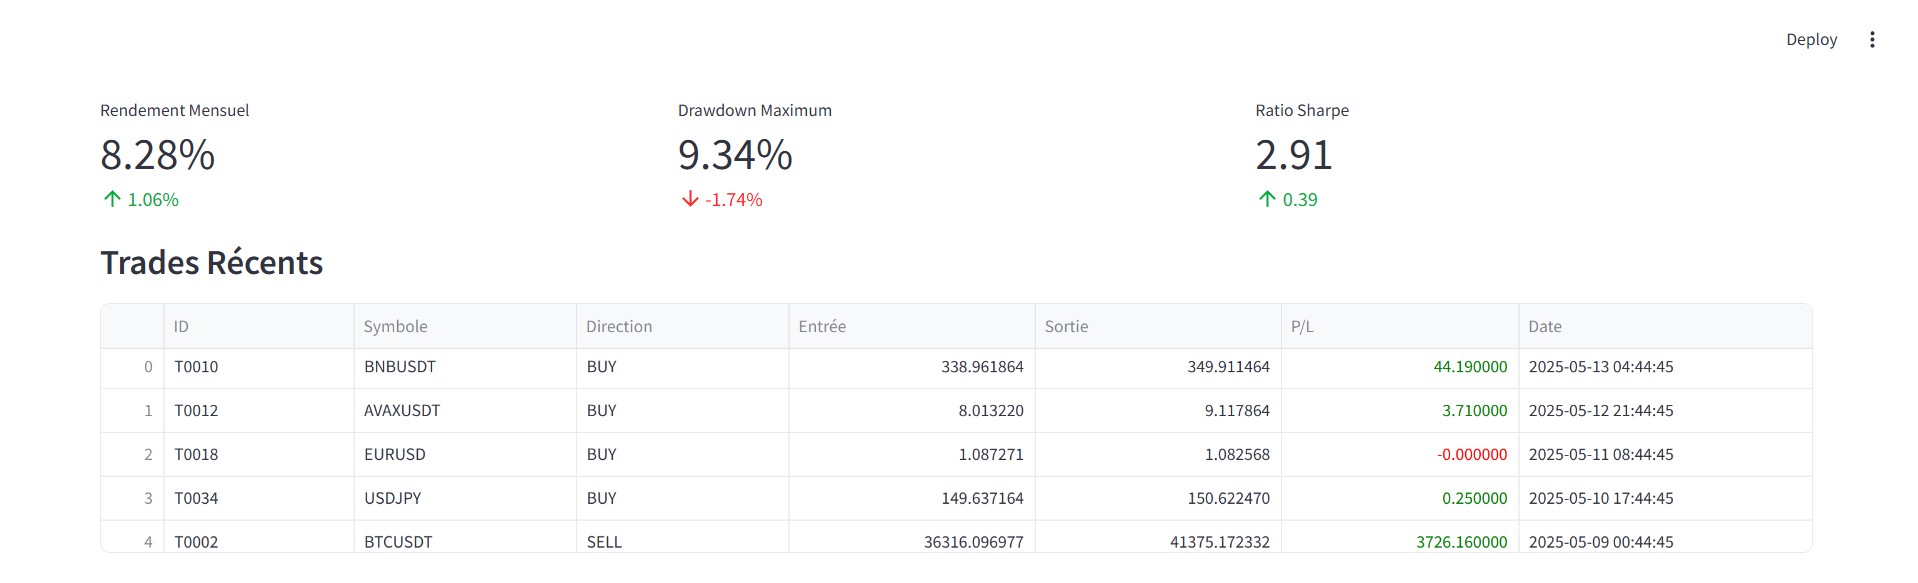
Task: Sort by the Symbole column header
Action: (465, 326)
